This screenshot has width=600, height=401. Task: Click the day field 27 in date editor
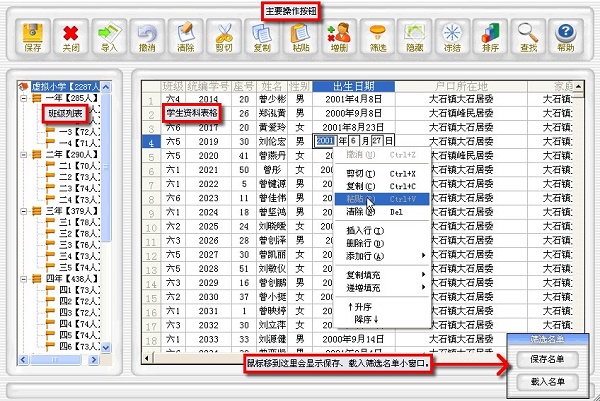[x=377, y=141]
